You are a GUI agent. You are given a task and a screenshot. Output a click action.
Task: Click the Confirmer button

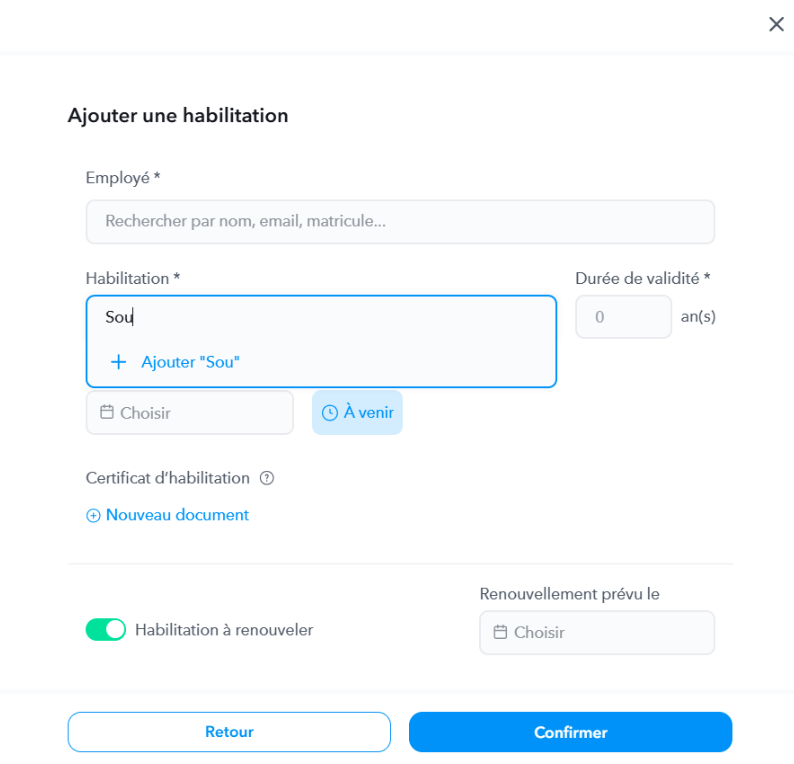click(571, 732)
